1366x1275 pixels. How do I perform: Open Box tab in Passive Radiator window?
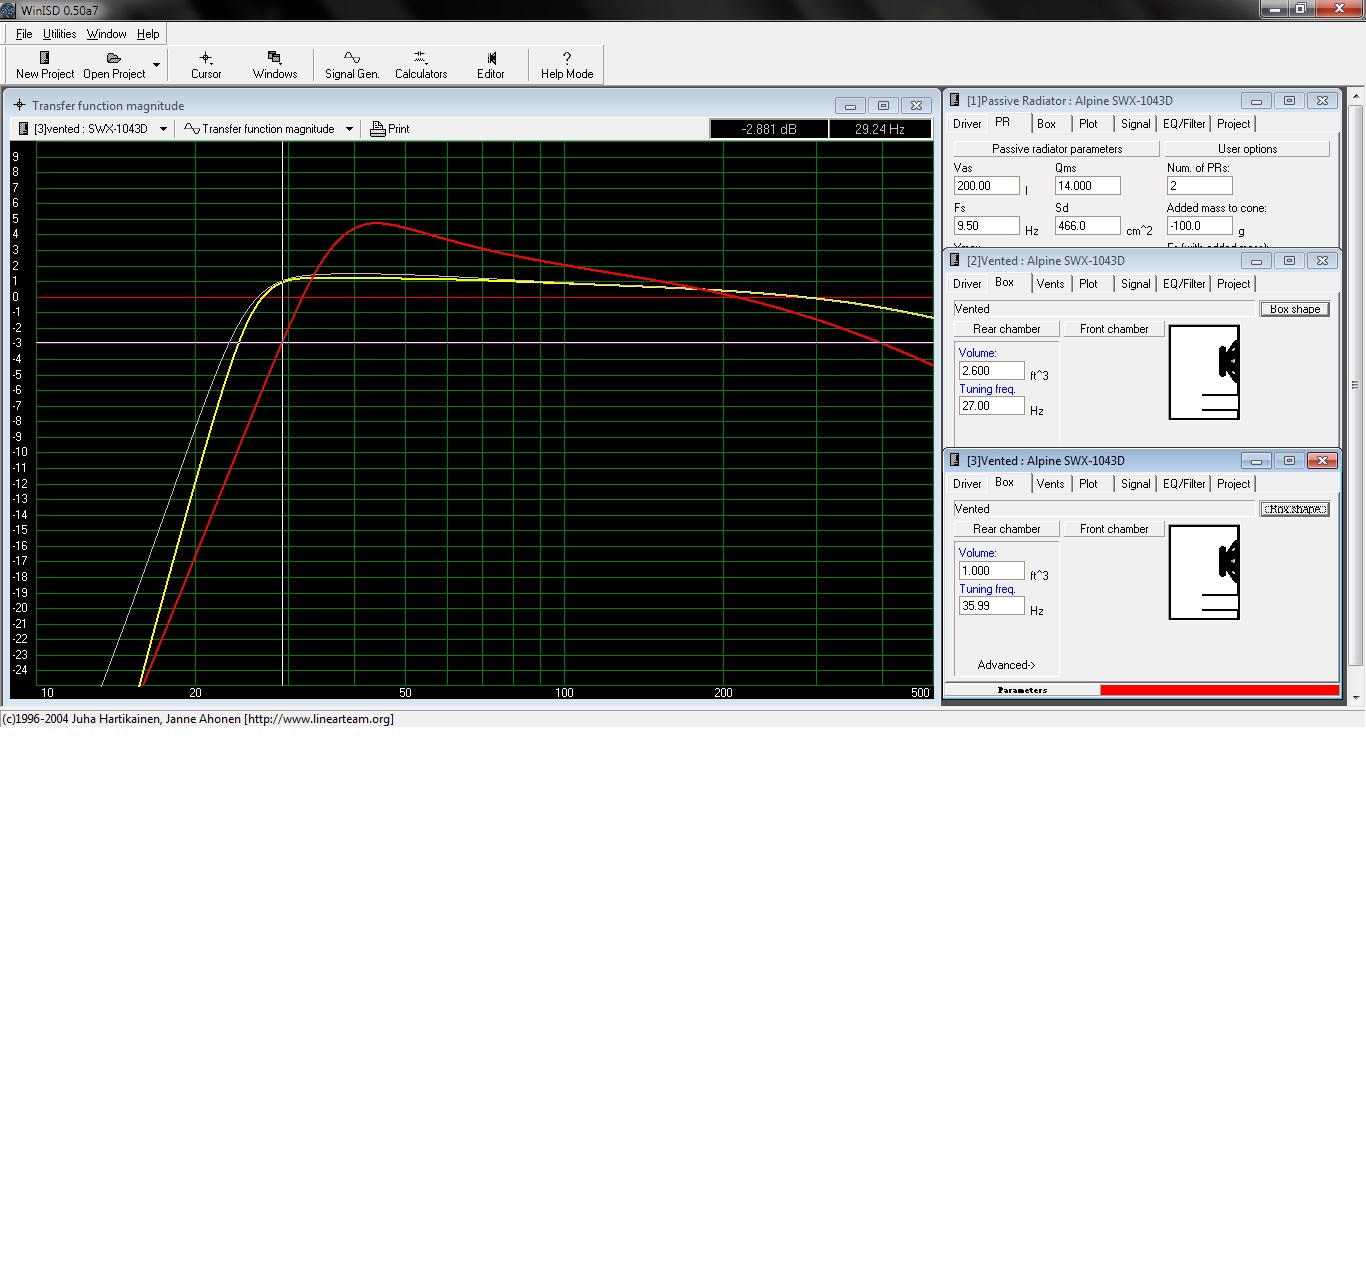coord(1046,124)
